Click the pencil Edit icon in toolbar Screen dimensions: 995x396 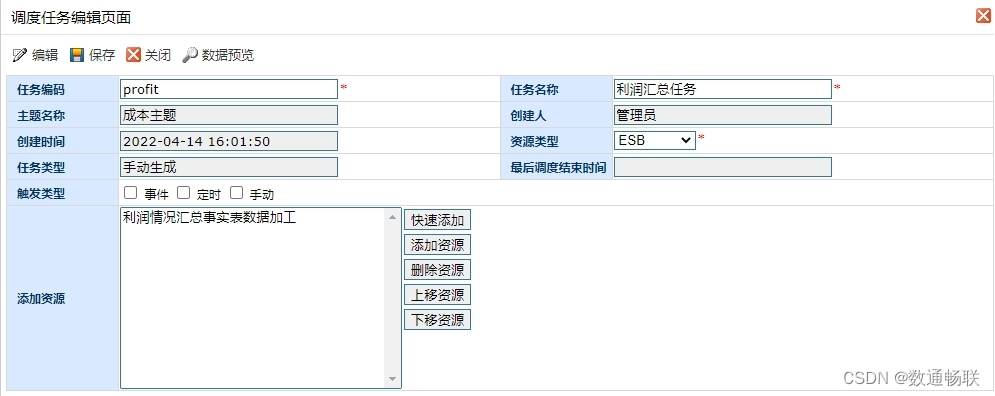tap(20, 55)
